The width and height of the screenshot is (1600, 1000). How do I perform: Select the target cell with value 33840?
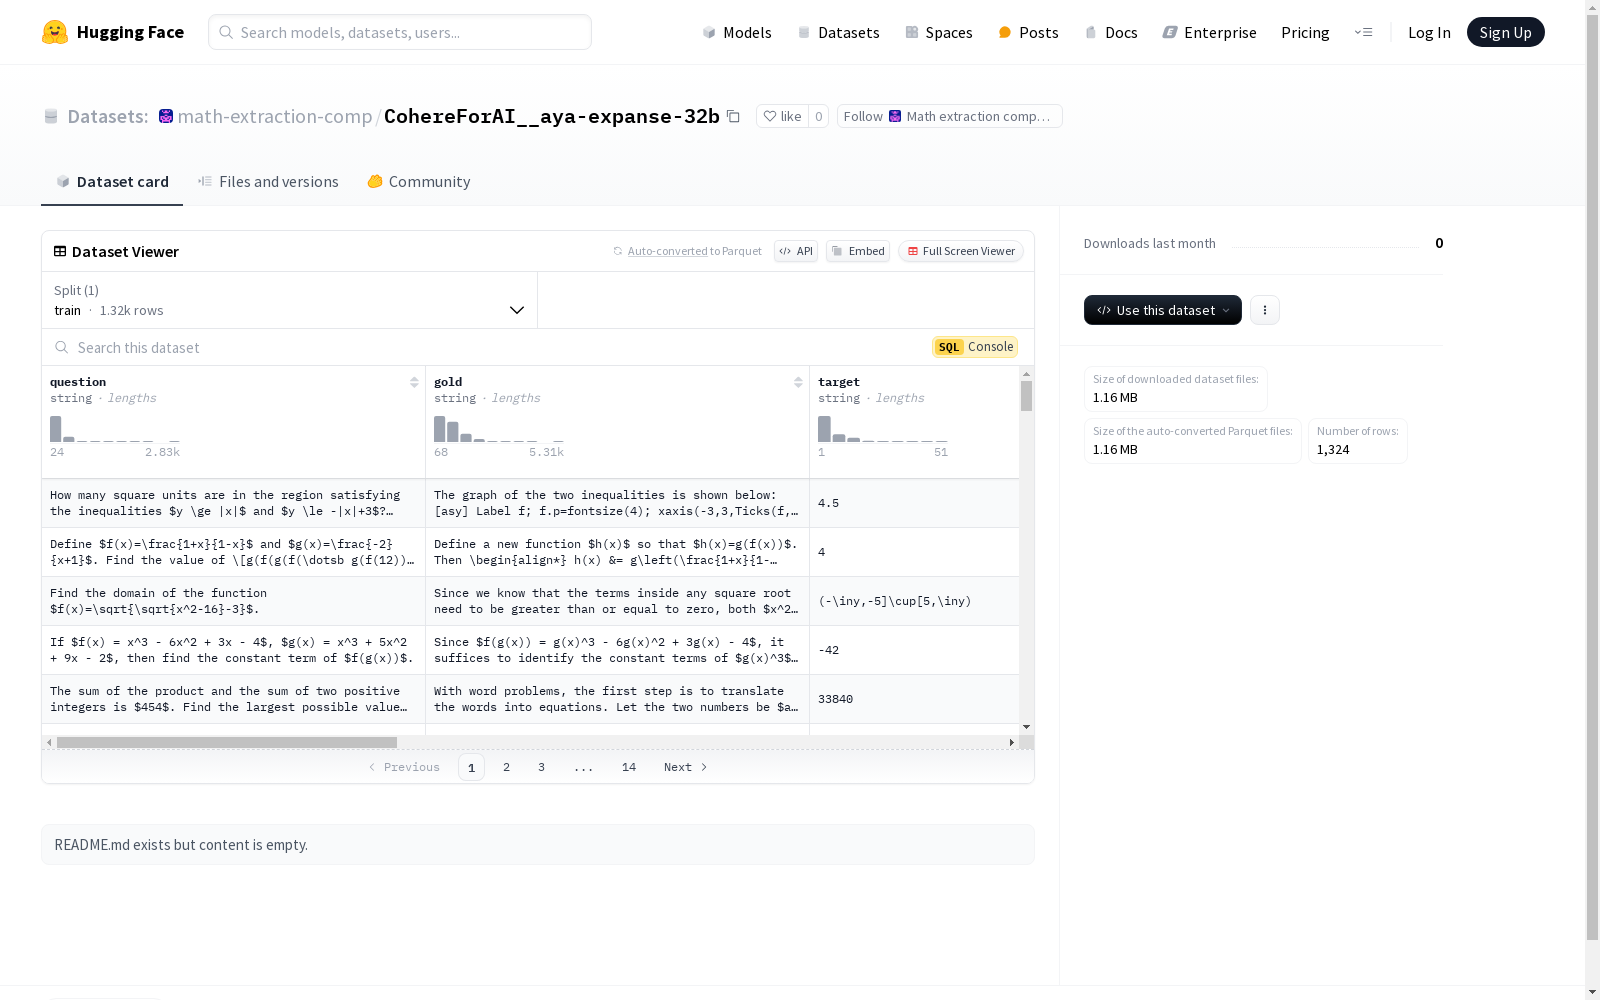click(914, 699)
